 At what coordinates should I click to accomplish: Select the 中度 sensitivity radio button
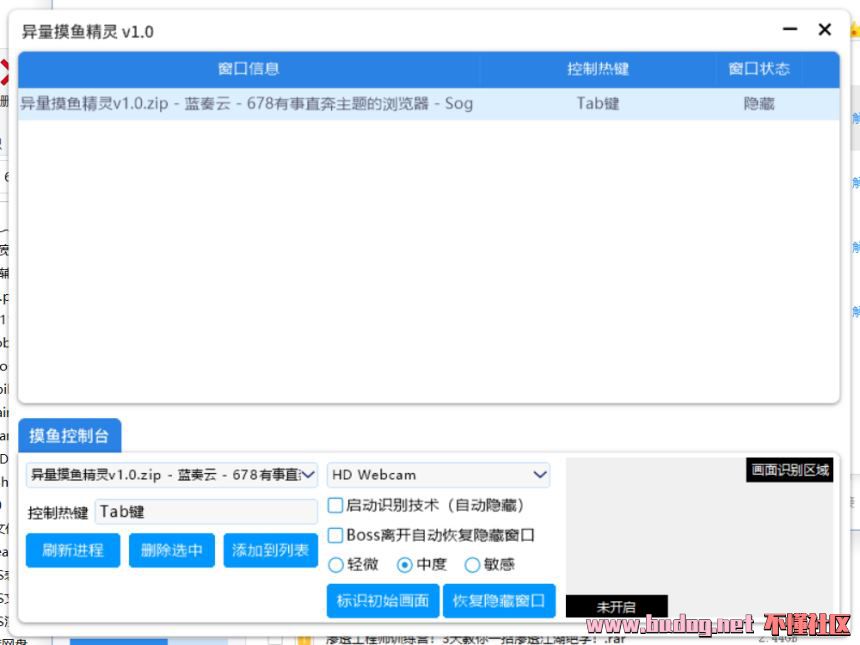(x=405, y=565)
